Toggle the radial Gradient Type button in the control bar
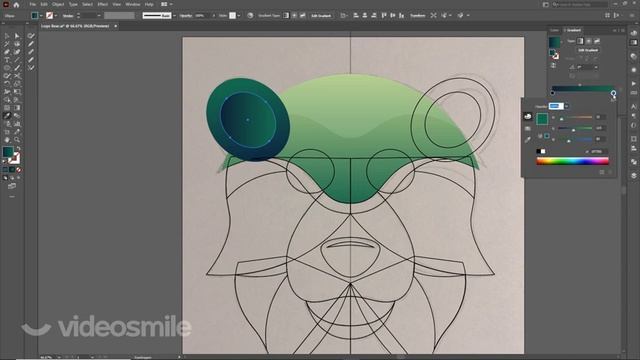This screenshot has width=640, height=360. coord(294,16)
